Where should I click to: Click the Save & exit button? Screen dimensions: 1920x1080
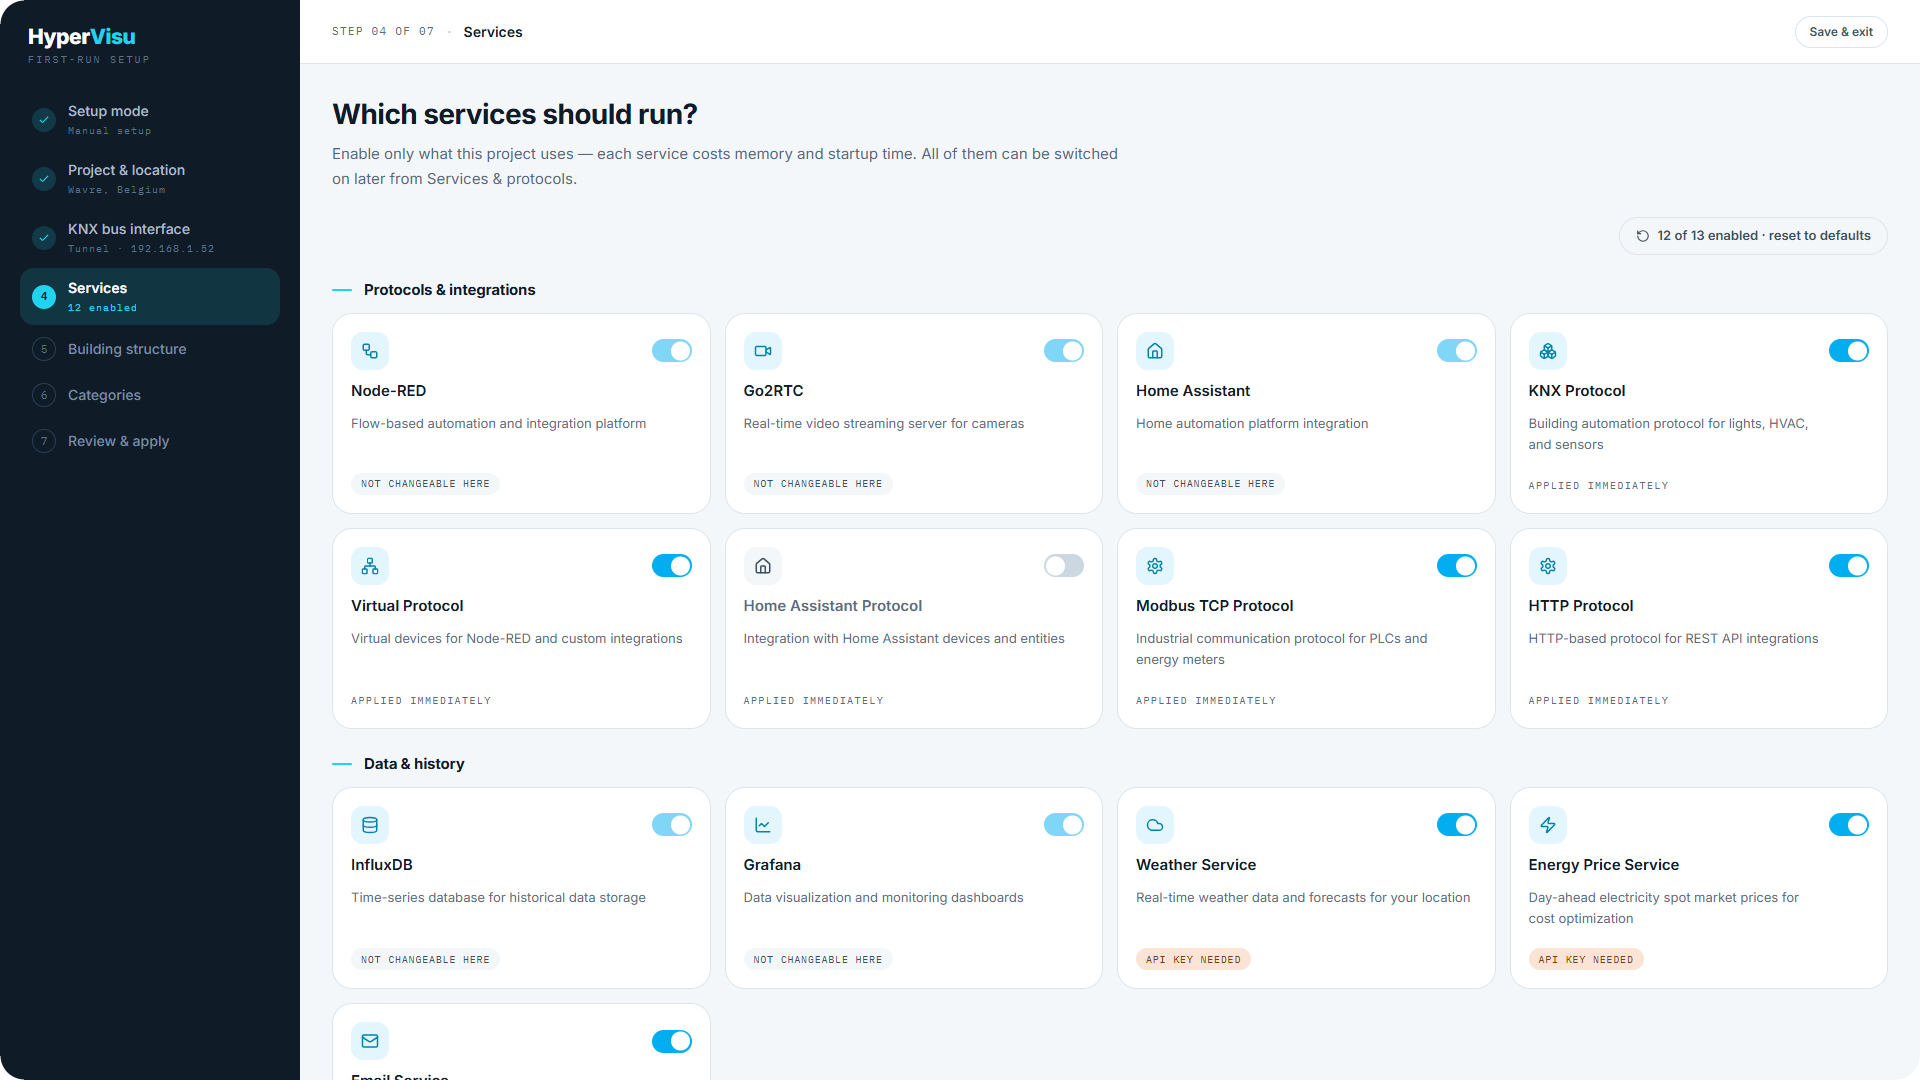[x=1841, y=32]
